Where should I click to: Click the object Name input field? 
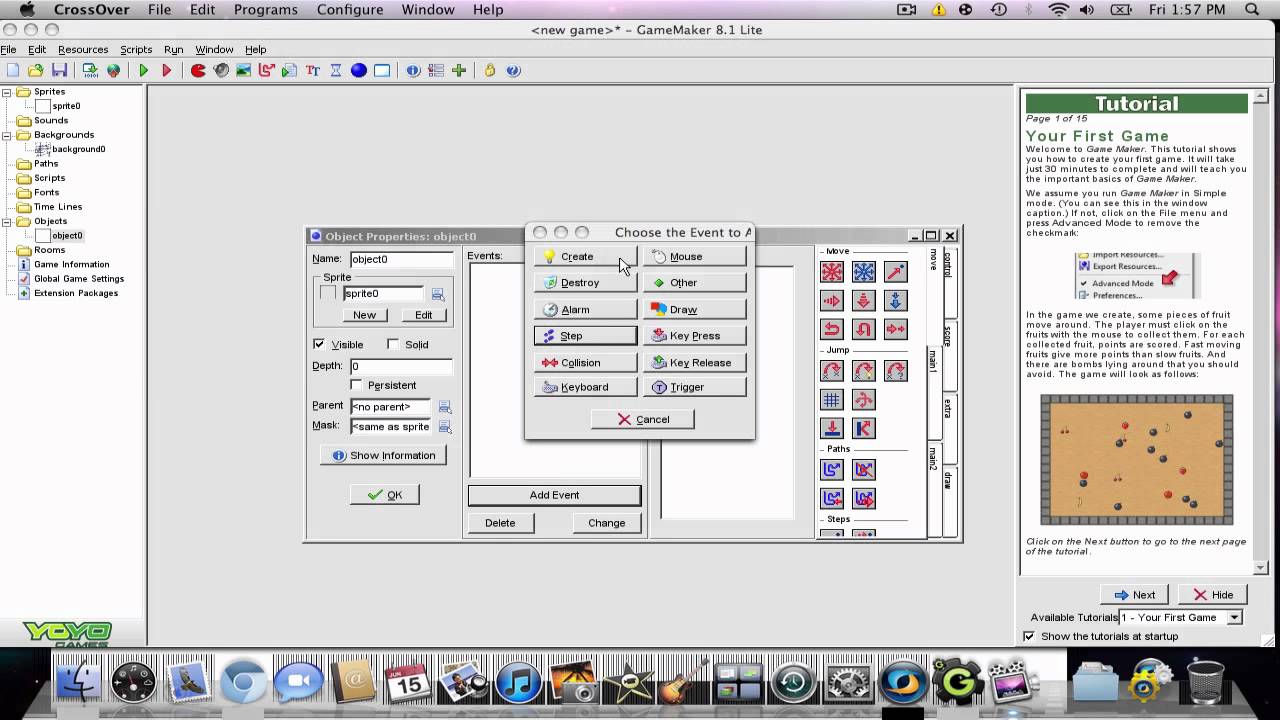pos(401,259)
